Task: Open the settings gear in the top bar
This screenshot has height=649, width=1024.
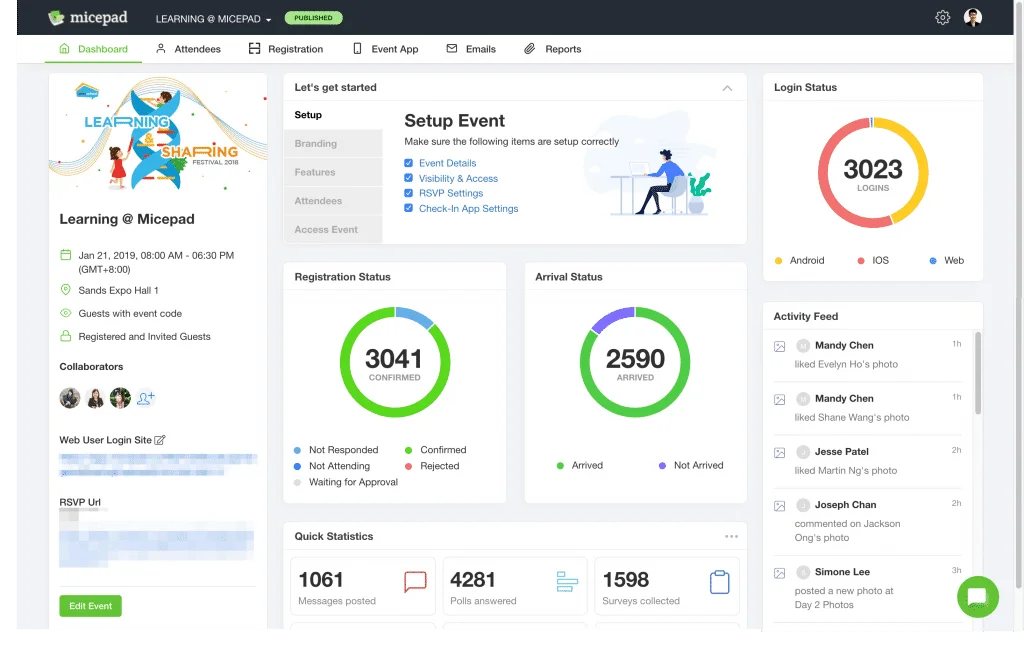Action: click(x=942, y=17)
